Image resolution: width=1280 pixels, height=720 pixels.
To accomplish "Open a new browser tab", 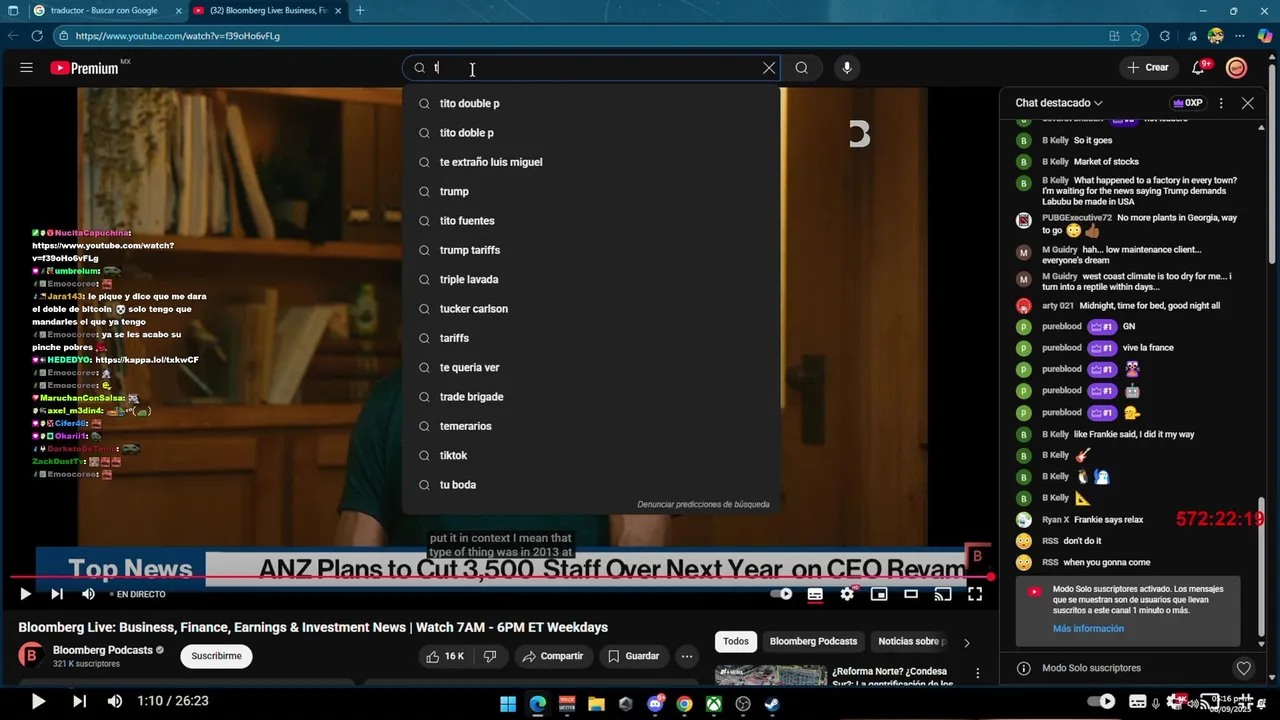I will (x=360, y=10).
